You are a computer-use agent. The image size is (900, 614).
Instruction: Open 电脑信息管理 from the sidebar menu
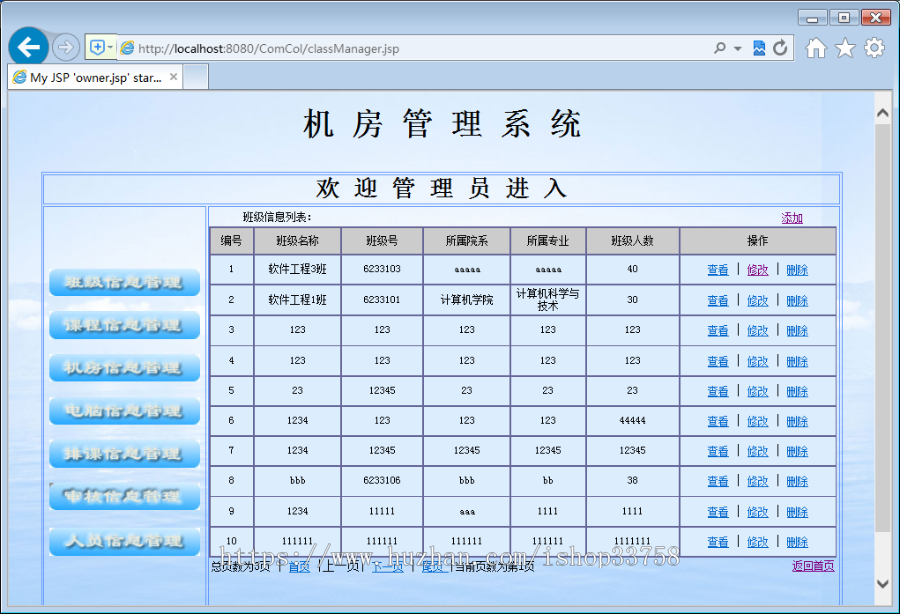pos(123,411)
